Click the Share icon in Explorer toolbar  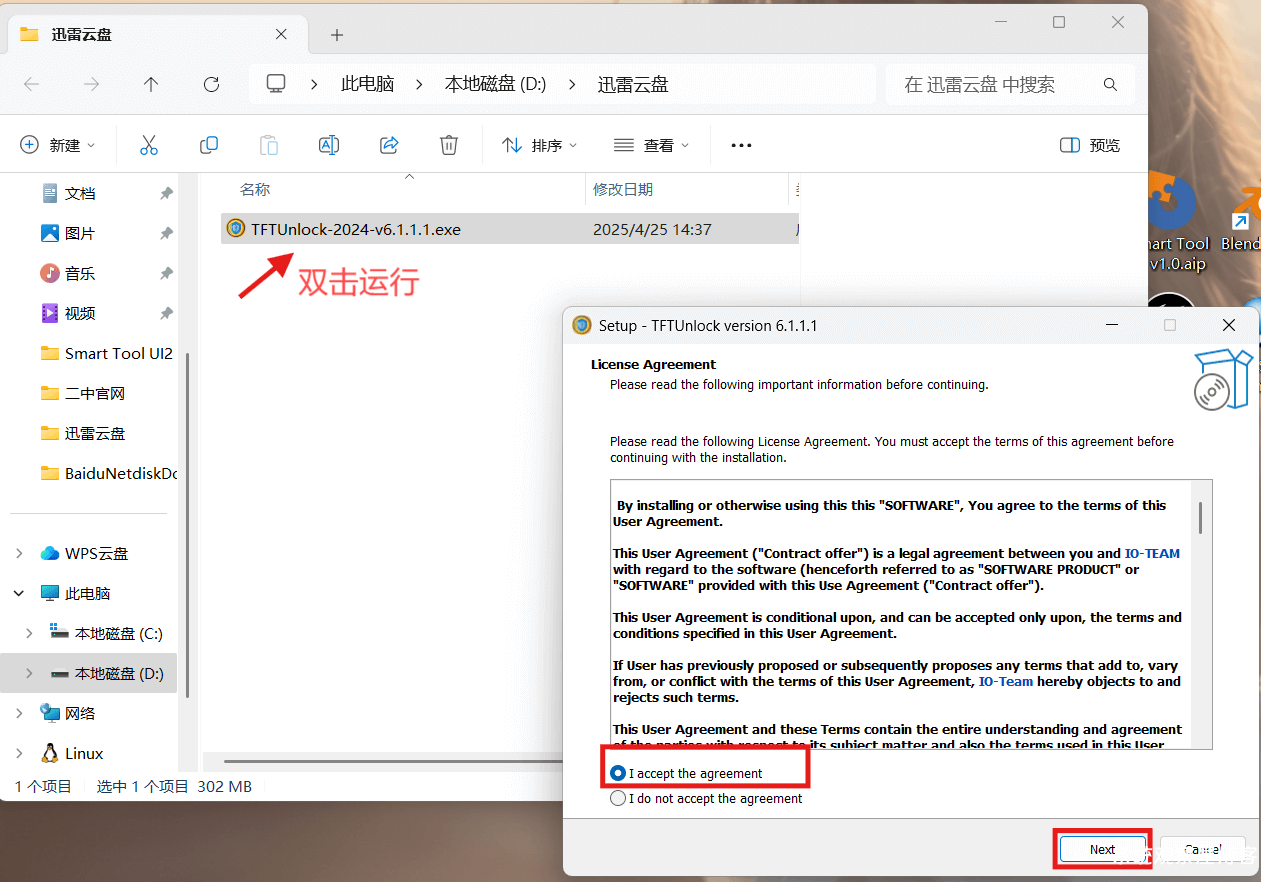pyautogui.click(x=389, y=145)
